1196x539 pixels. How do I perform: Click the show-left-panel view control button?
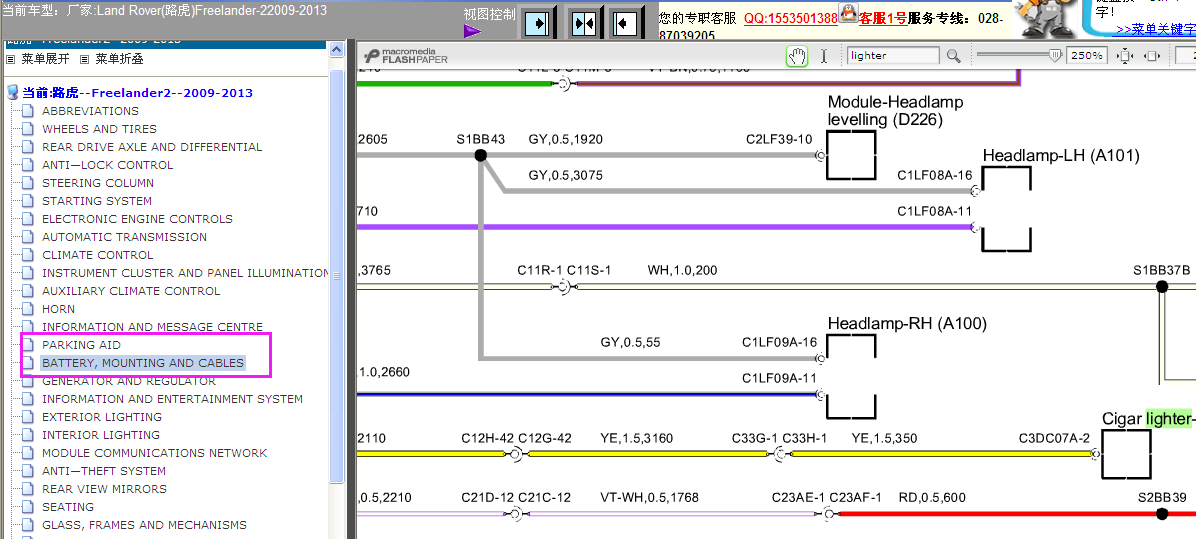(x=625, y=24)
